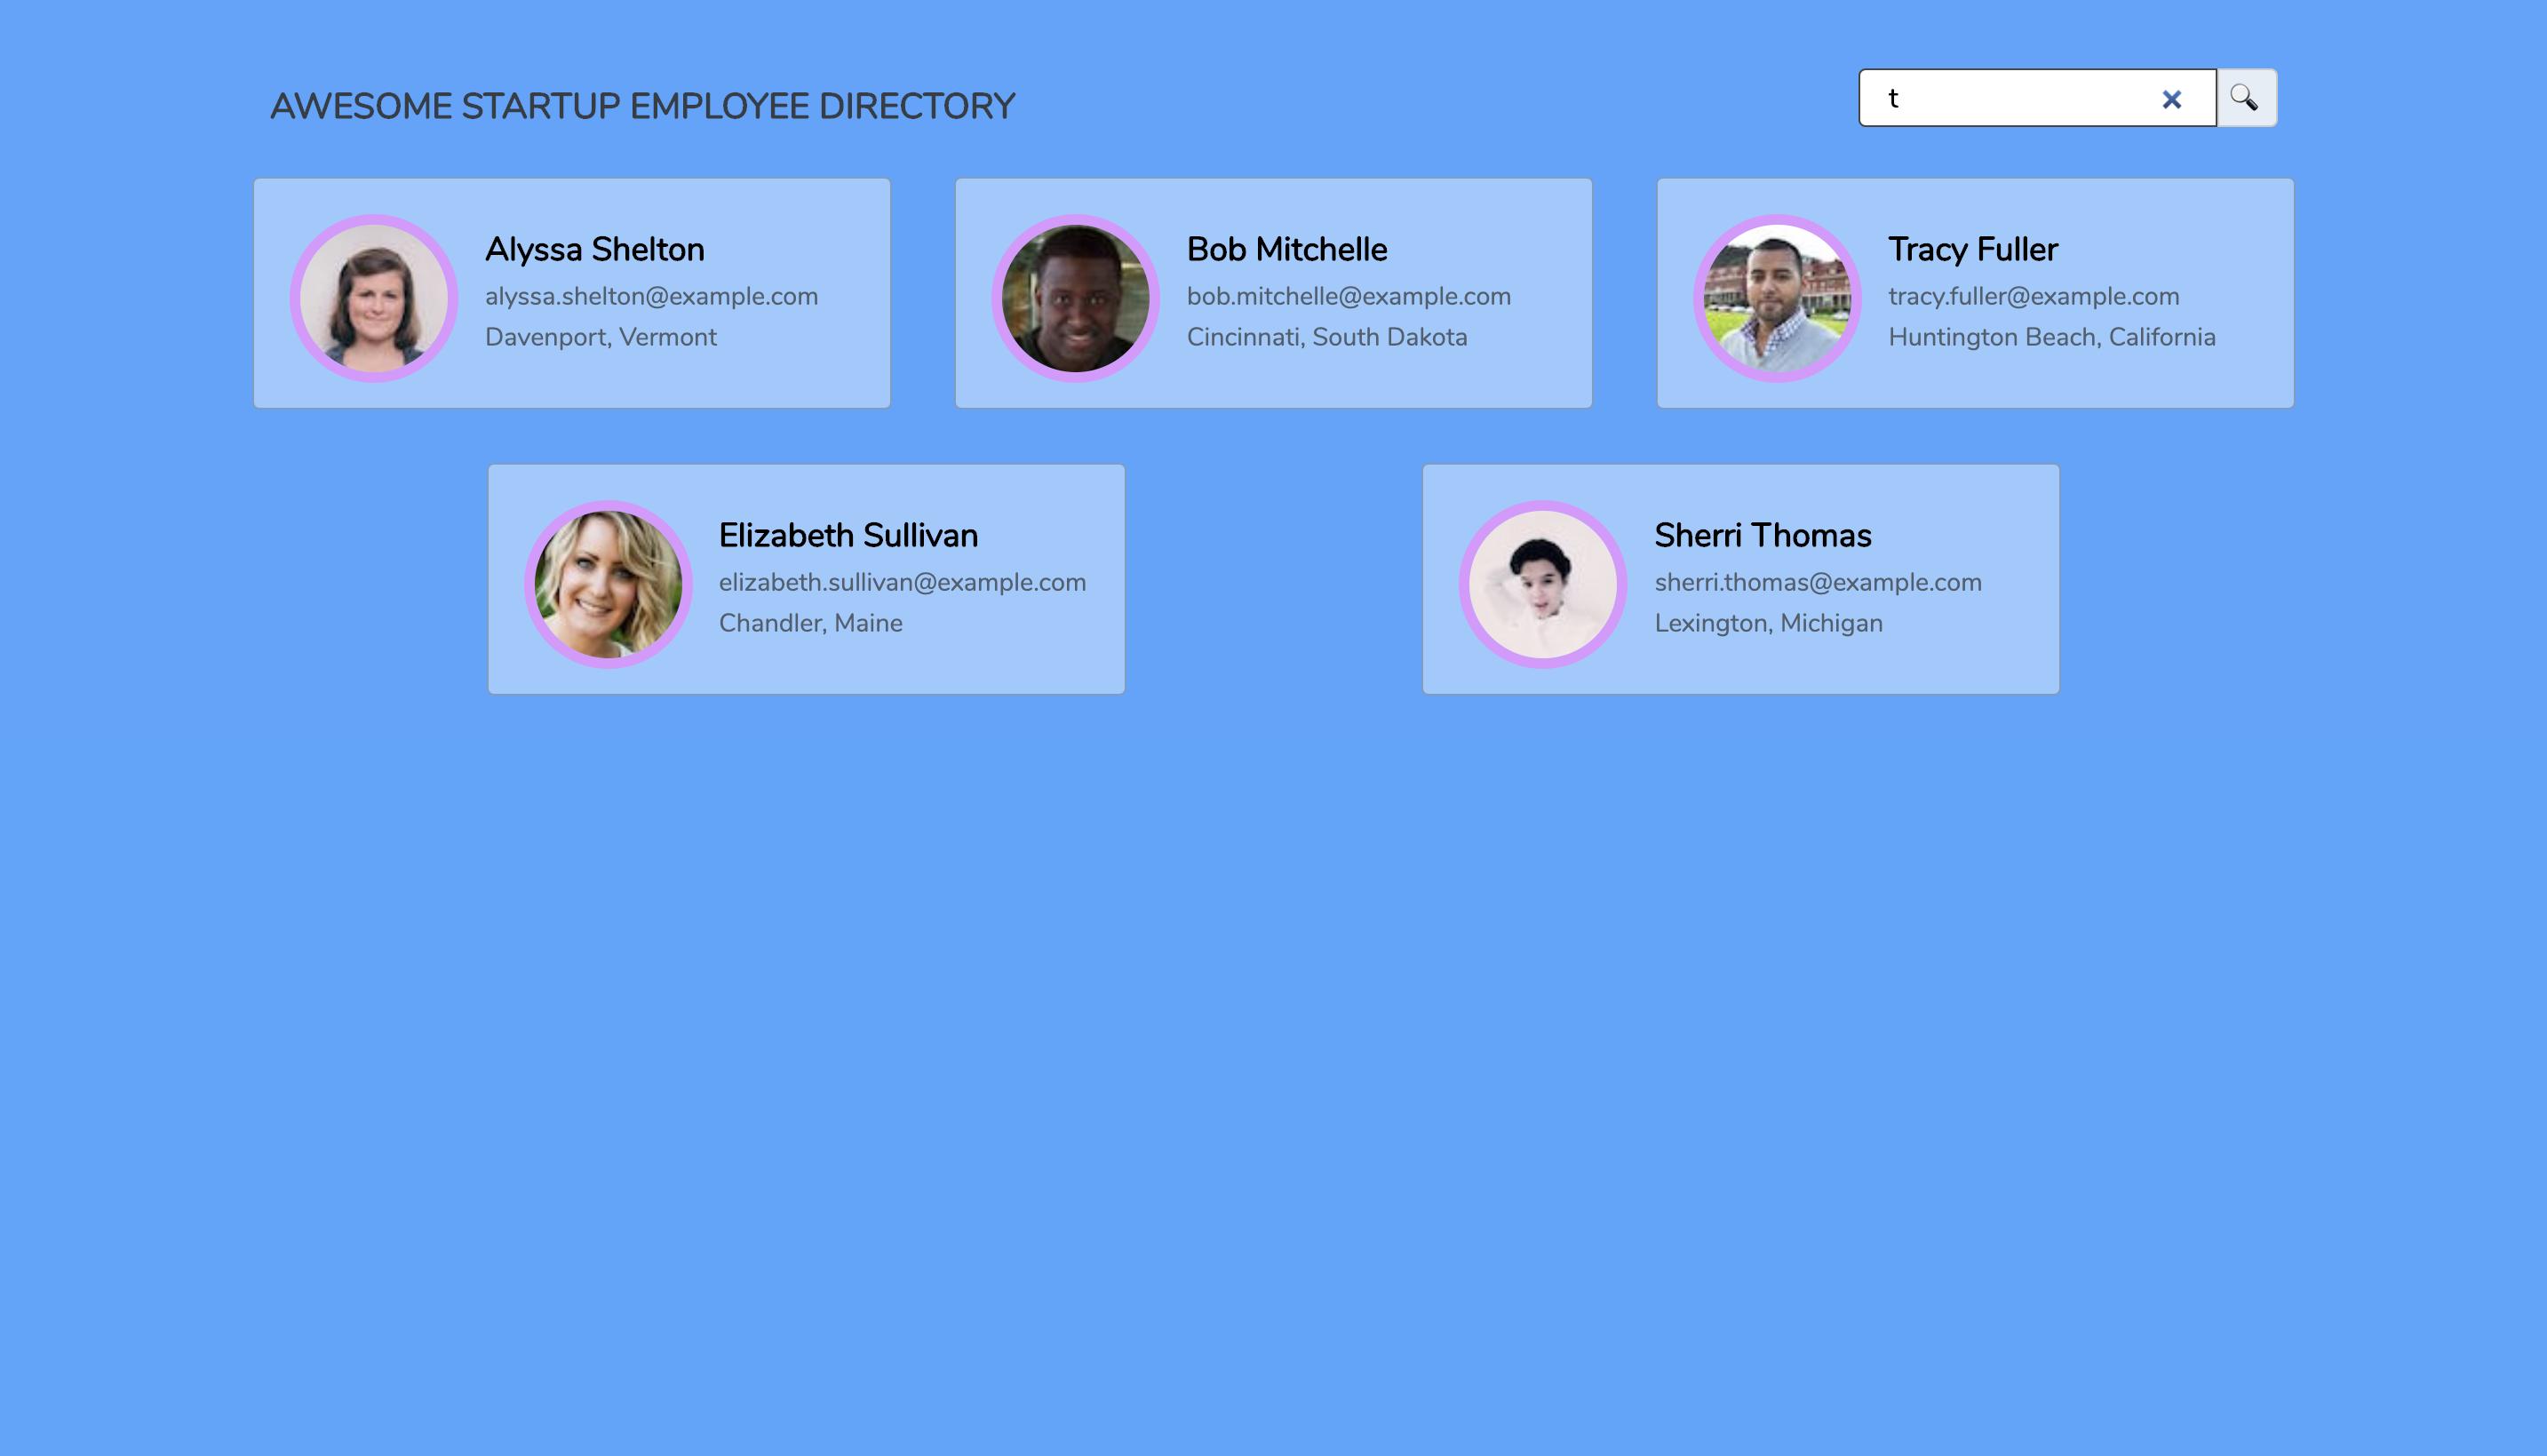This screenshot has width=2547, height=1456.
Task: Click the Awesome Startup Employee Directory title
Action: 643,106
